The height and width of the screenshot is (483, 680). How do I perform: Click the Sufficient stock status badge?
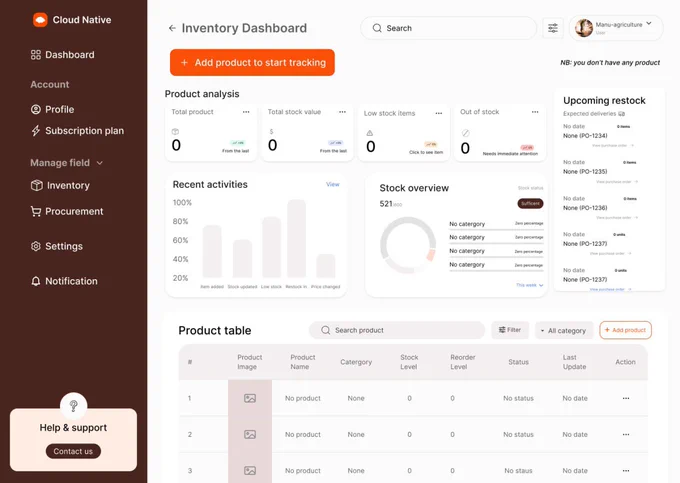pos(530,203)
